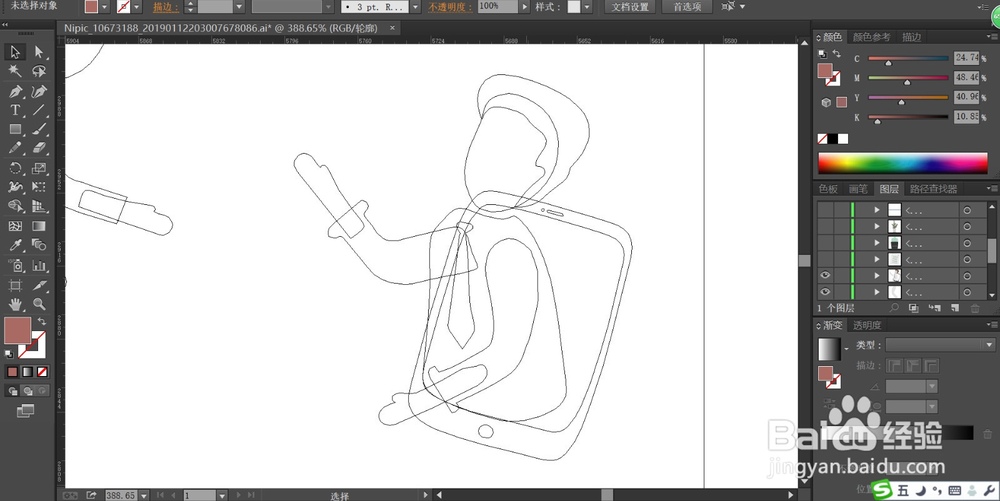Click the Change Screen Mode icon
Image resolution: width=1000 pixels, height=501 pixels.
coord(26,411)
